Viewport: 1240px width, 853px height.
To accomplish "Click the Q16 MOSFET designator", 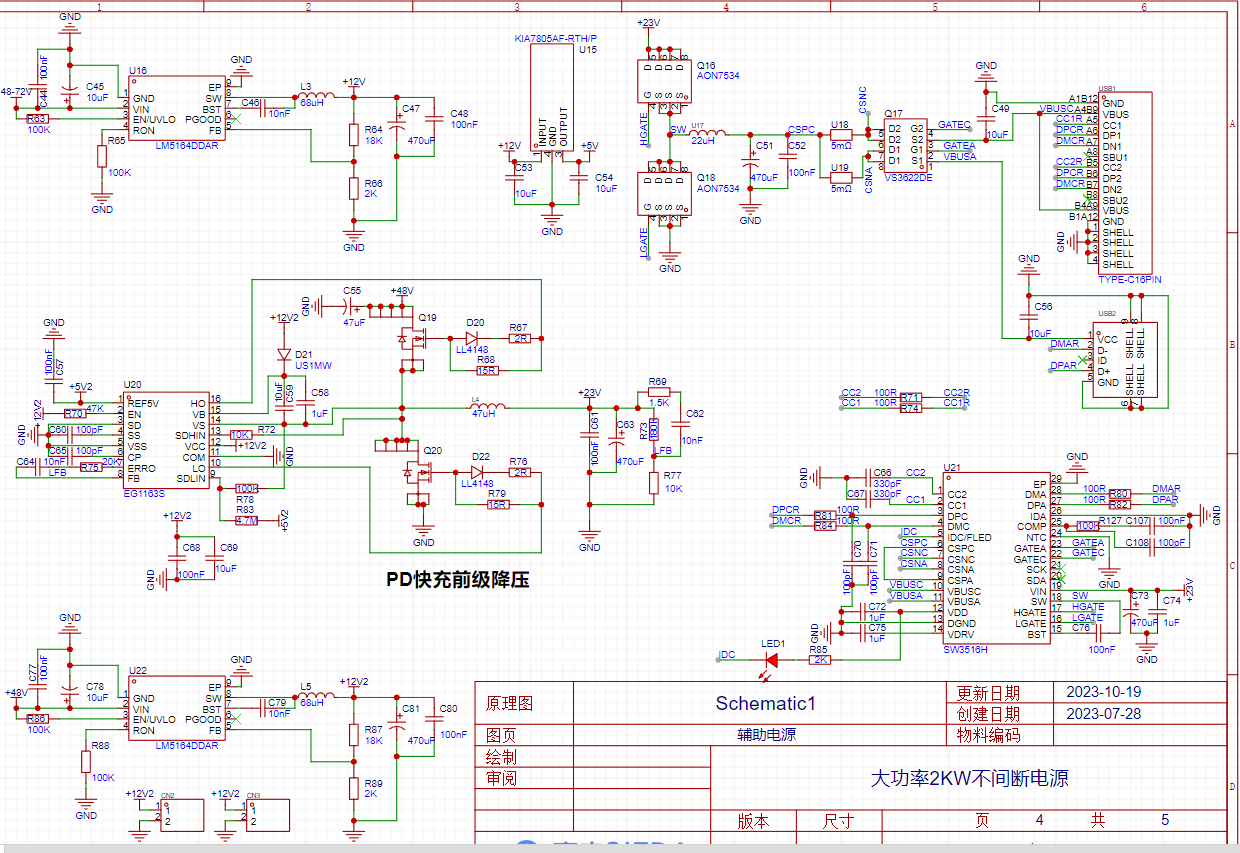I will click(x=706, y=64).
